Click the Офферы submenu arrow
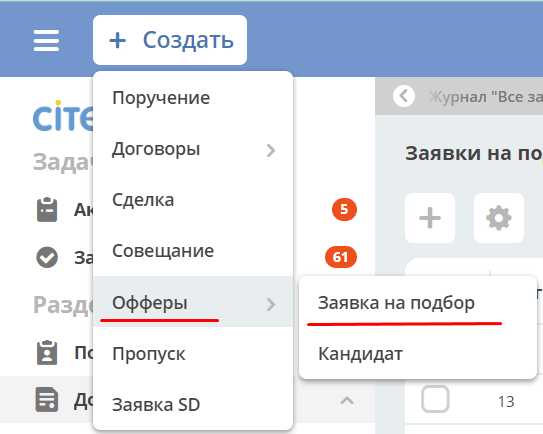 tap(271, 304)
